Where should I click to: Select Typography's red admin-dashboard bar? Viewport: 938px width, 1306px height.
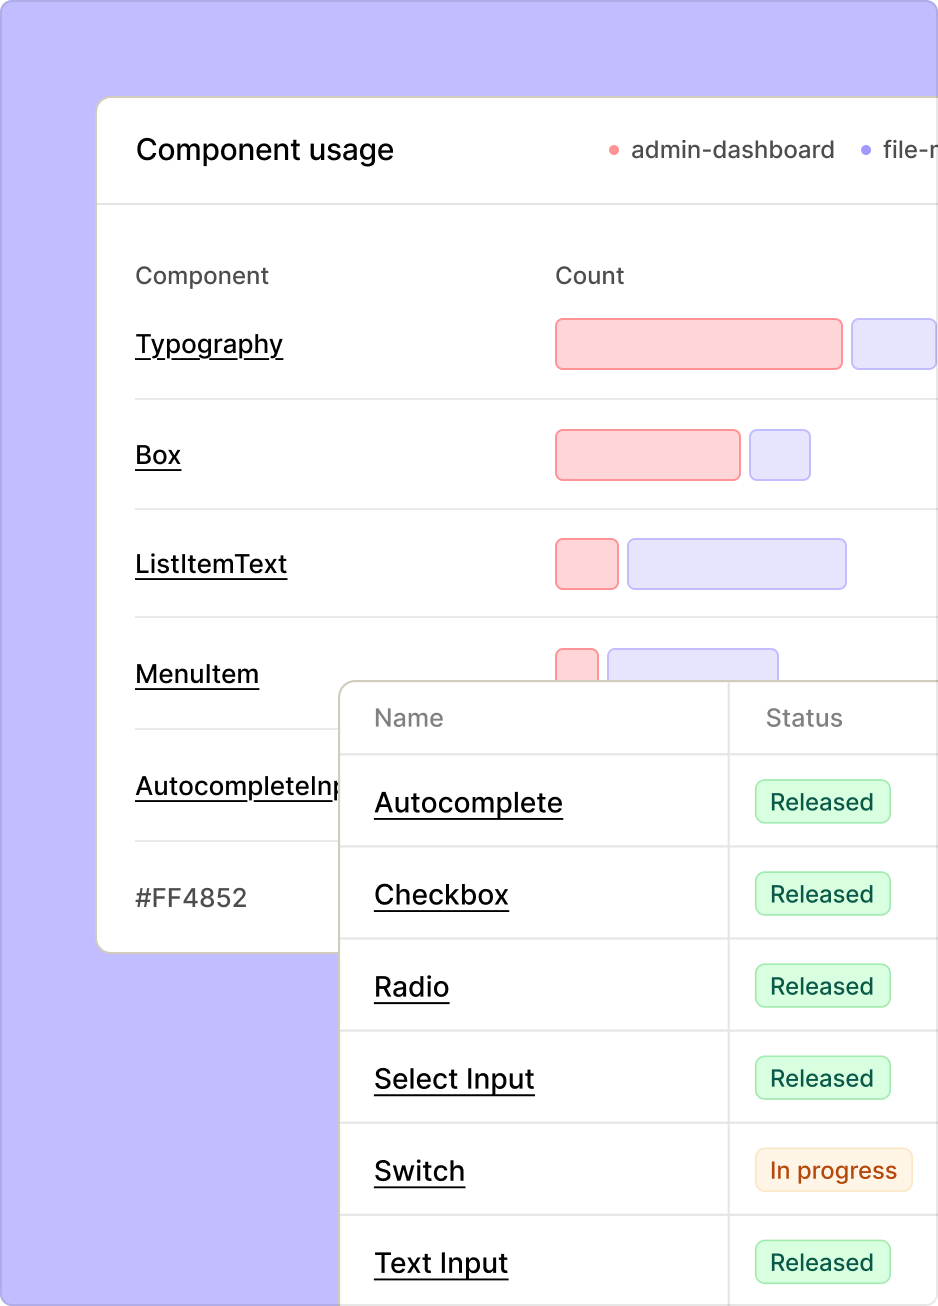click(699, 344)
